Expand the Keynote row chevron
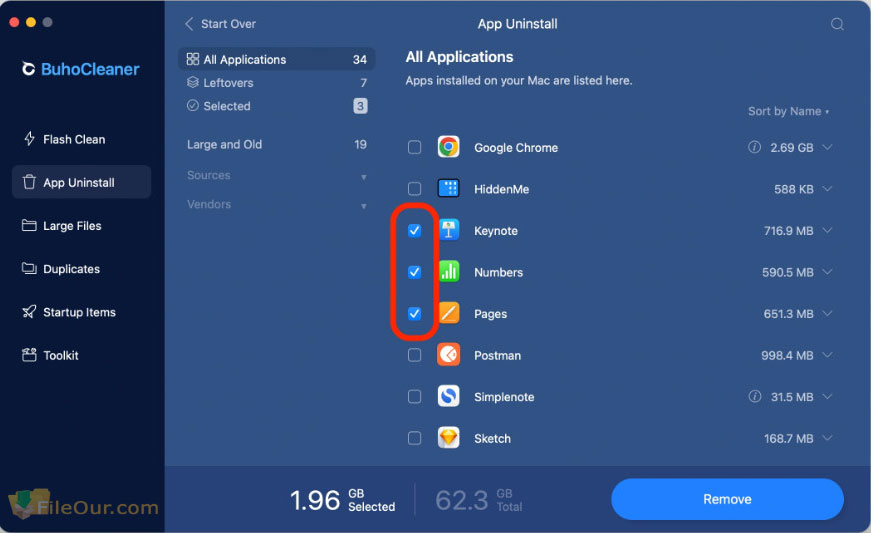 [827, 230]
